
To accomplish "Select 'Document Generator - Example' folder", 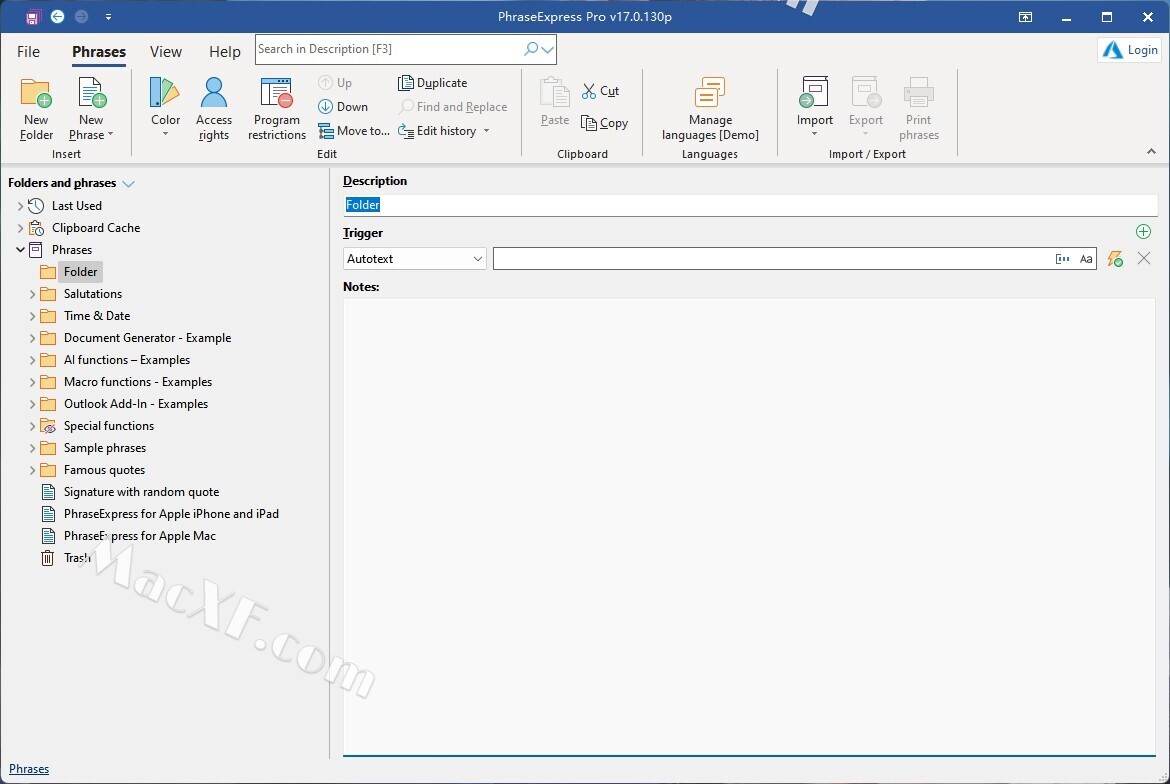I will click(x=148, y=338).
